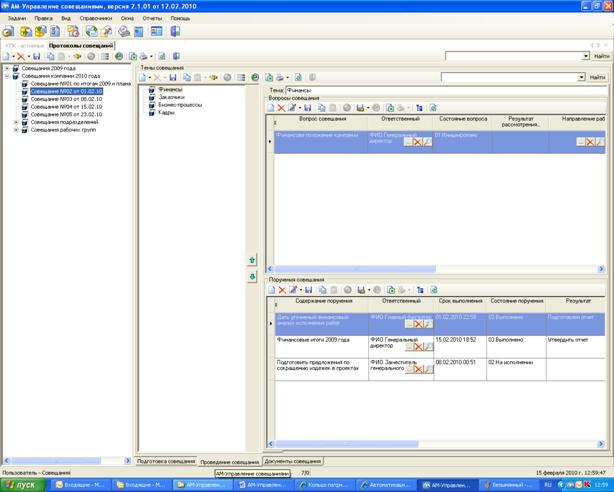Open the Справочники menu
This screenshot has width=614, height=492.
97,18
